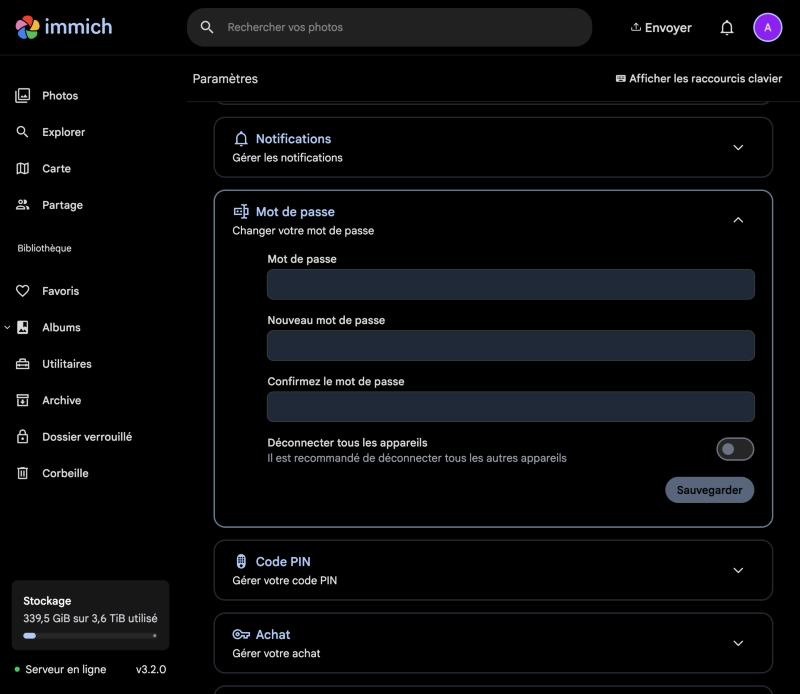
Task: Focus the Rechercher vos photos search field
Action: click(389, 27)
